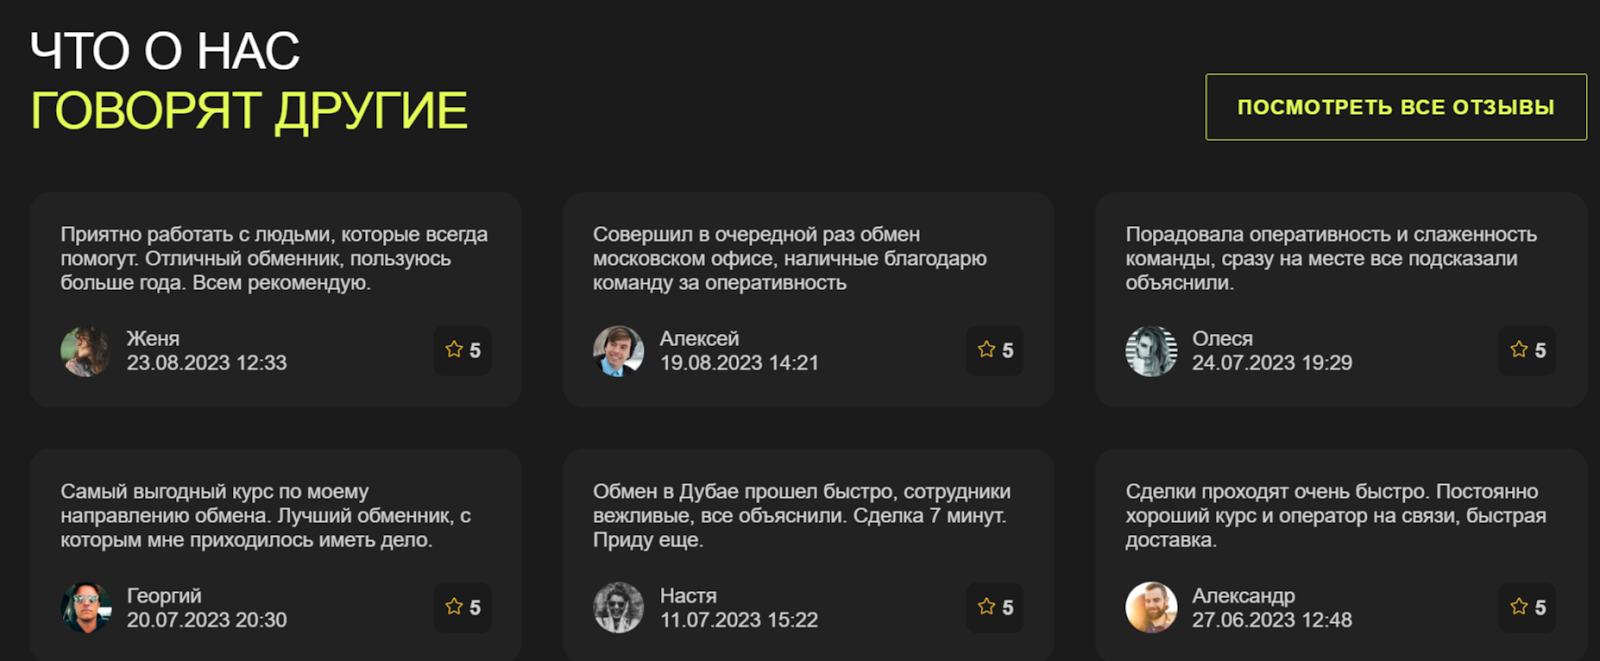Click star rating icon on Настя's review
Screen dimensions: 1600x661
click(x=987, y=606)
